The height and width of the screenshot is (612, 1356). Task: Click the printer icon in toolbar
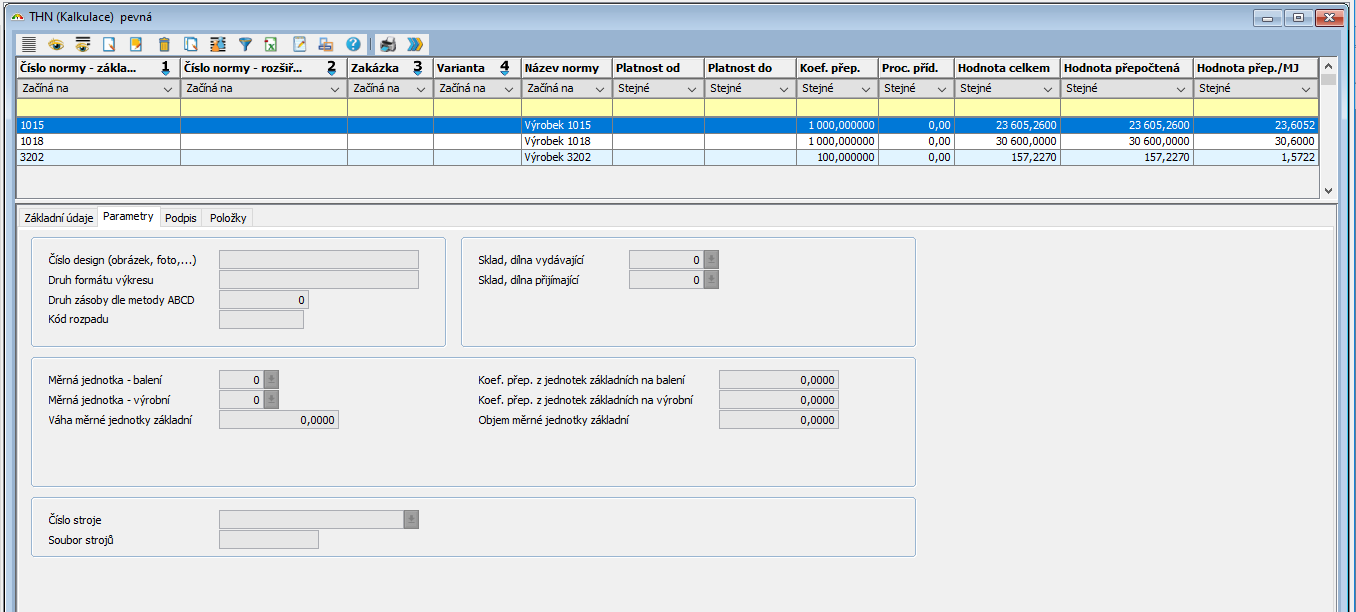(388, 44)
